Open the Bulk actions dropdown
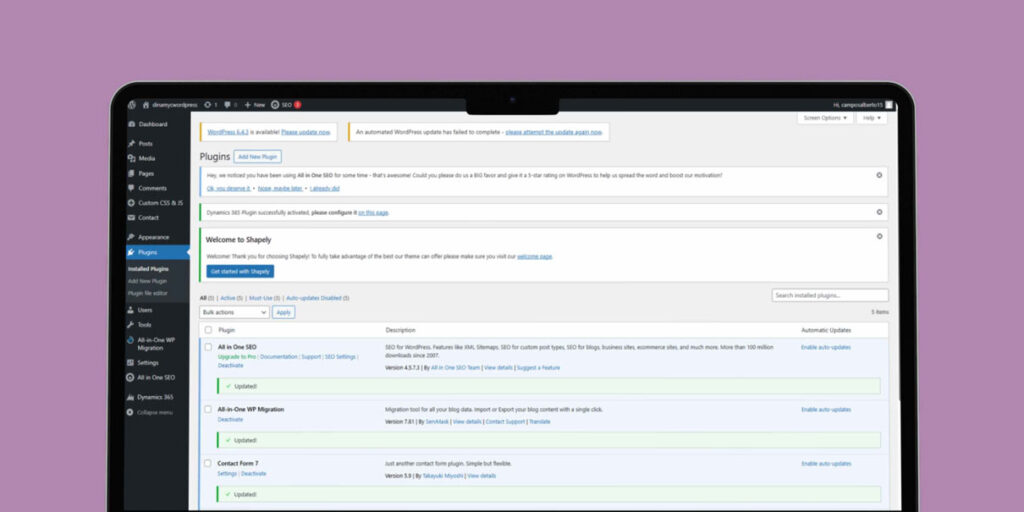Viewport: 1024px width, 512px height. 234,313
